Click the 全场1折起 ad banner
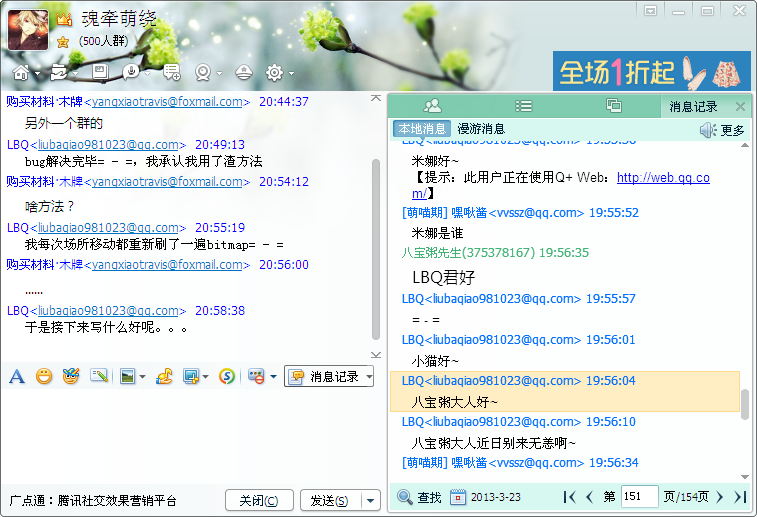This screenshot has height=517, width=757. pos(652,71)
